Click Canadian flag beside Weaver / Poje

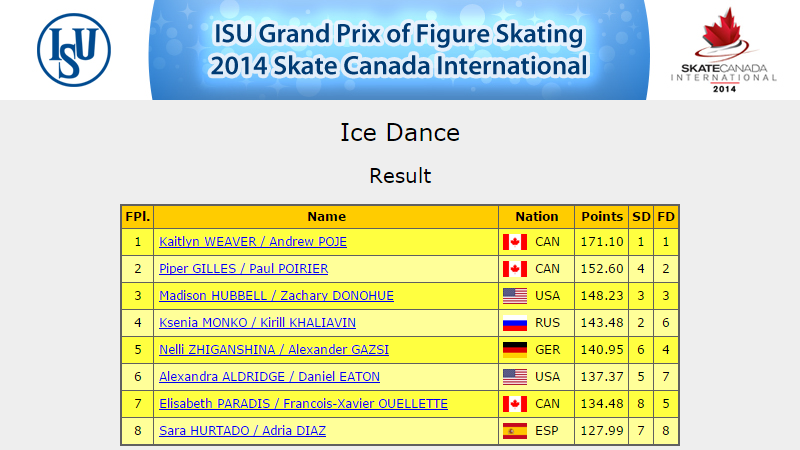(515, 242)
